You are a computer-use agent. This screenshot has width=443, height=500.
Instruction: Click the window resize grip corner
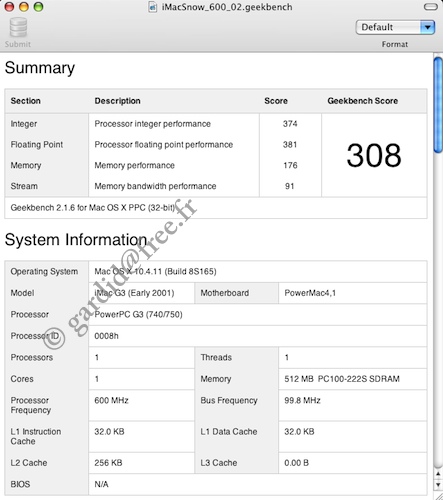tap(438, 495)
